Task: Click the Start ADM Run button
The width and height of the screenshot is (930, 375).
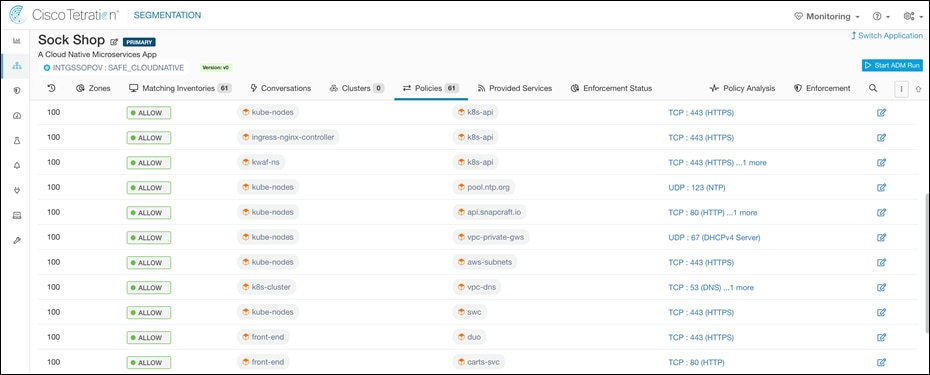Action: pos(892,65)
